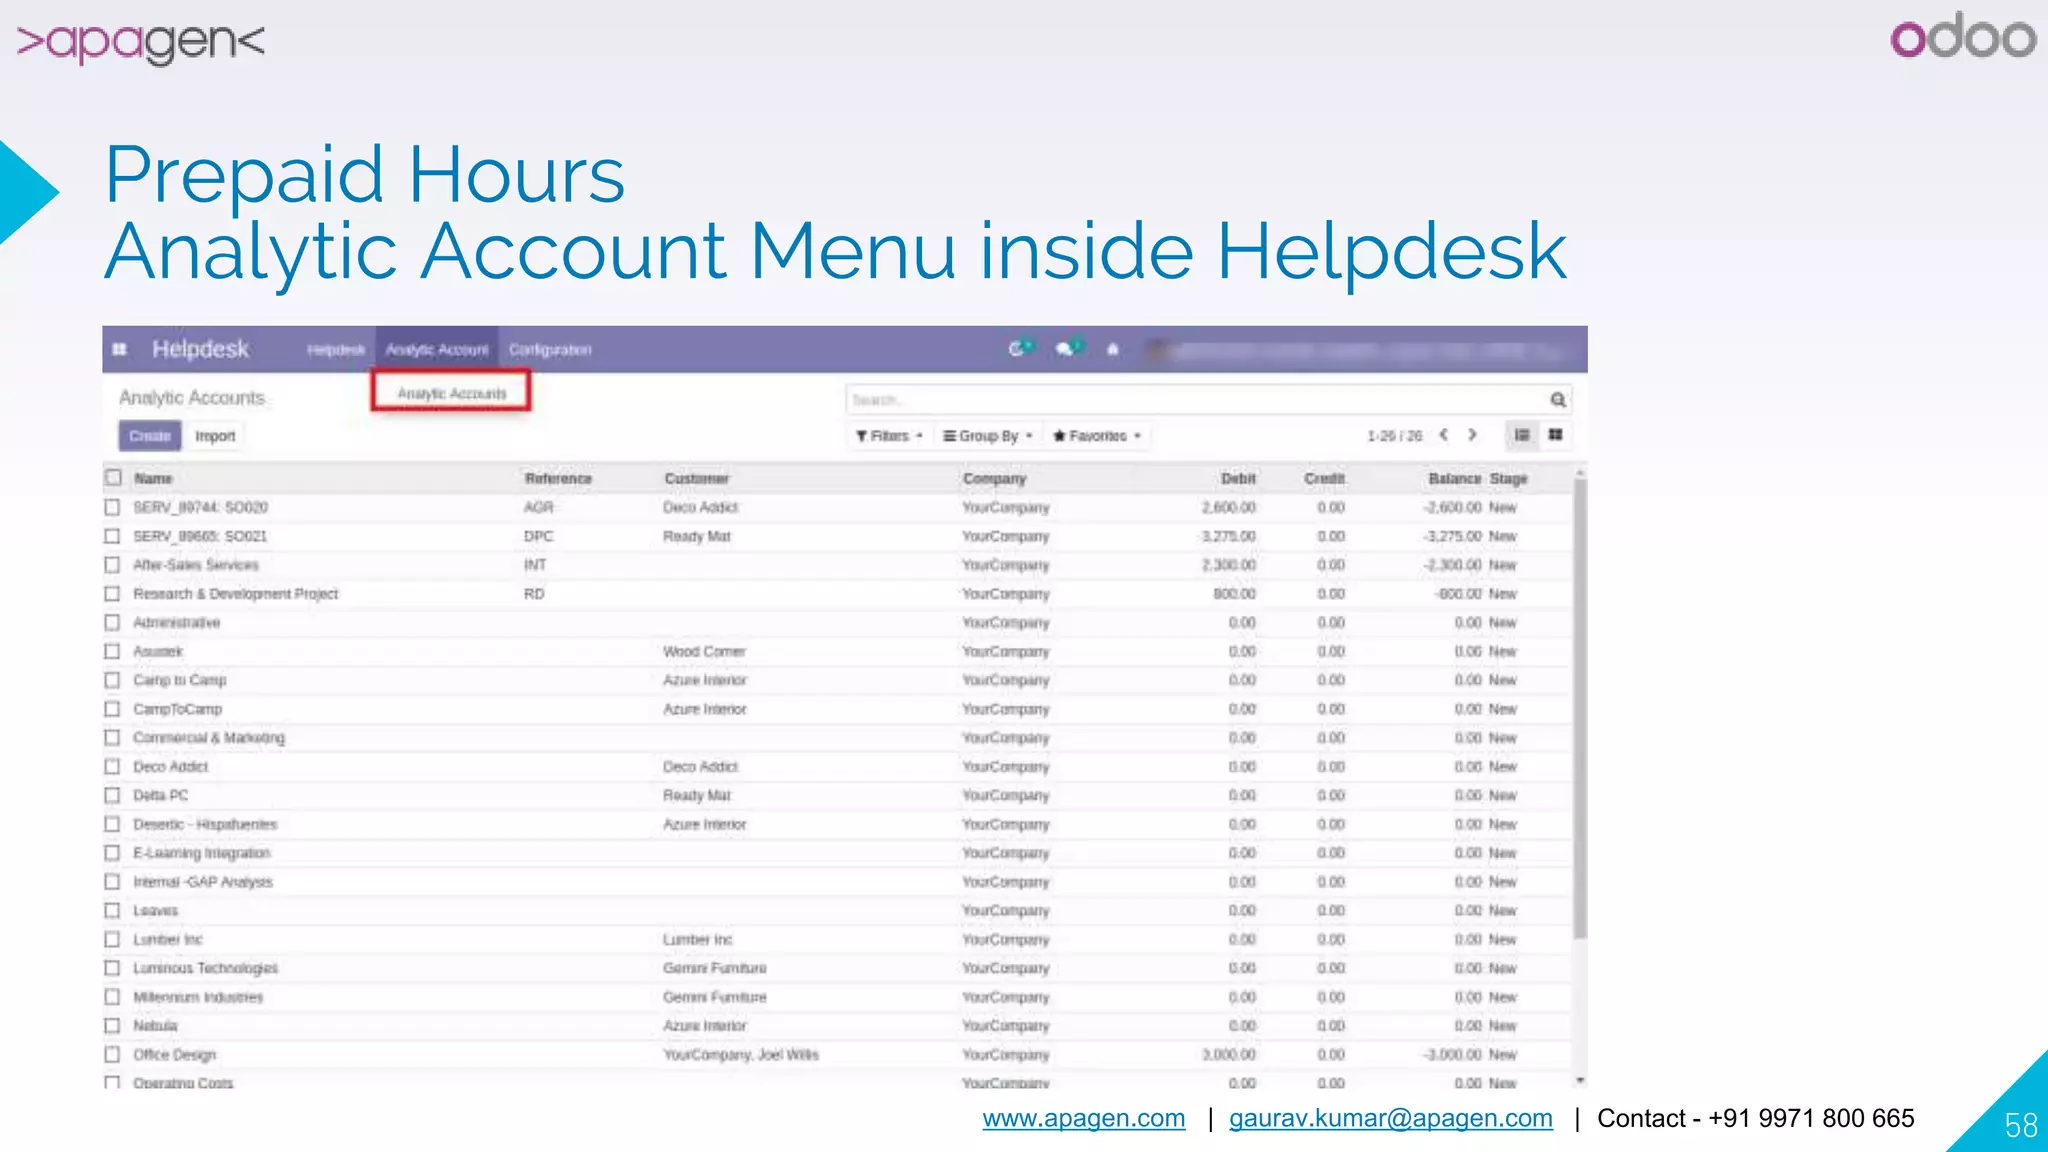
Task: Toggle the select-all header checkbox
Action: coord(113,478)
